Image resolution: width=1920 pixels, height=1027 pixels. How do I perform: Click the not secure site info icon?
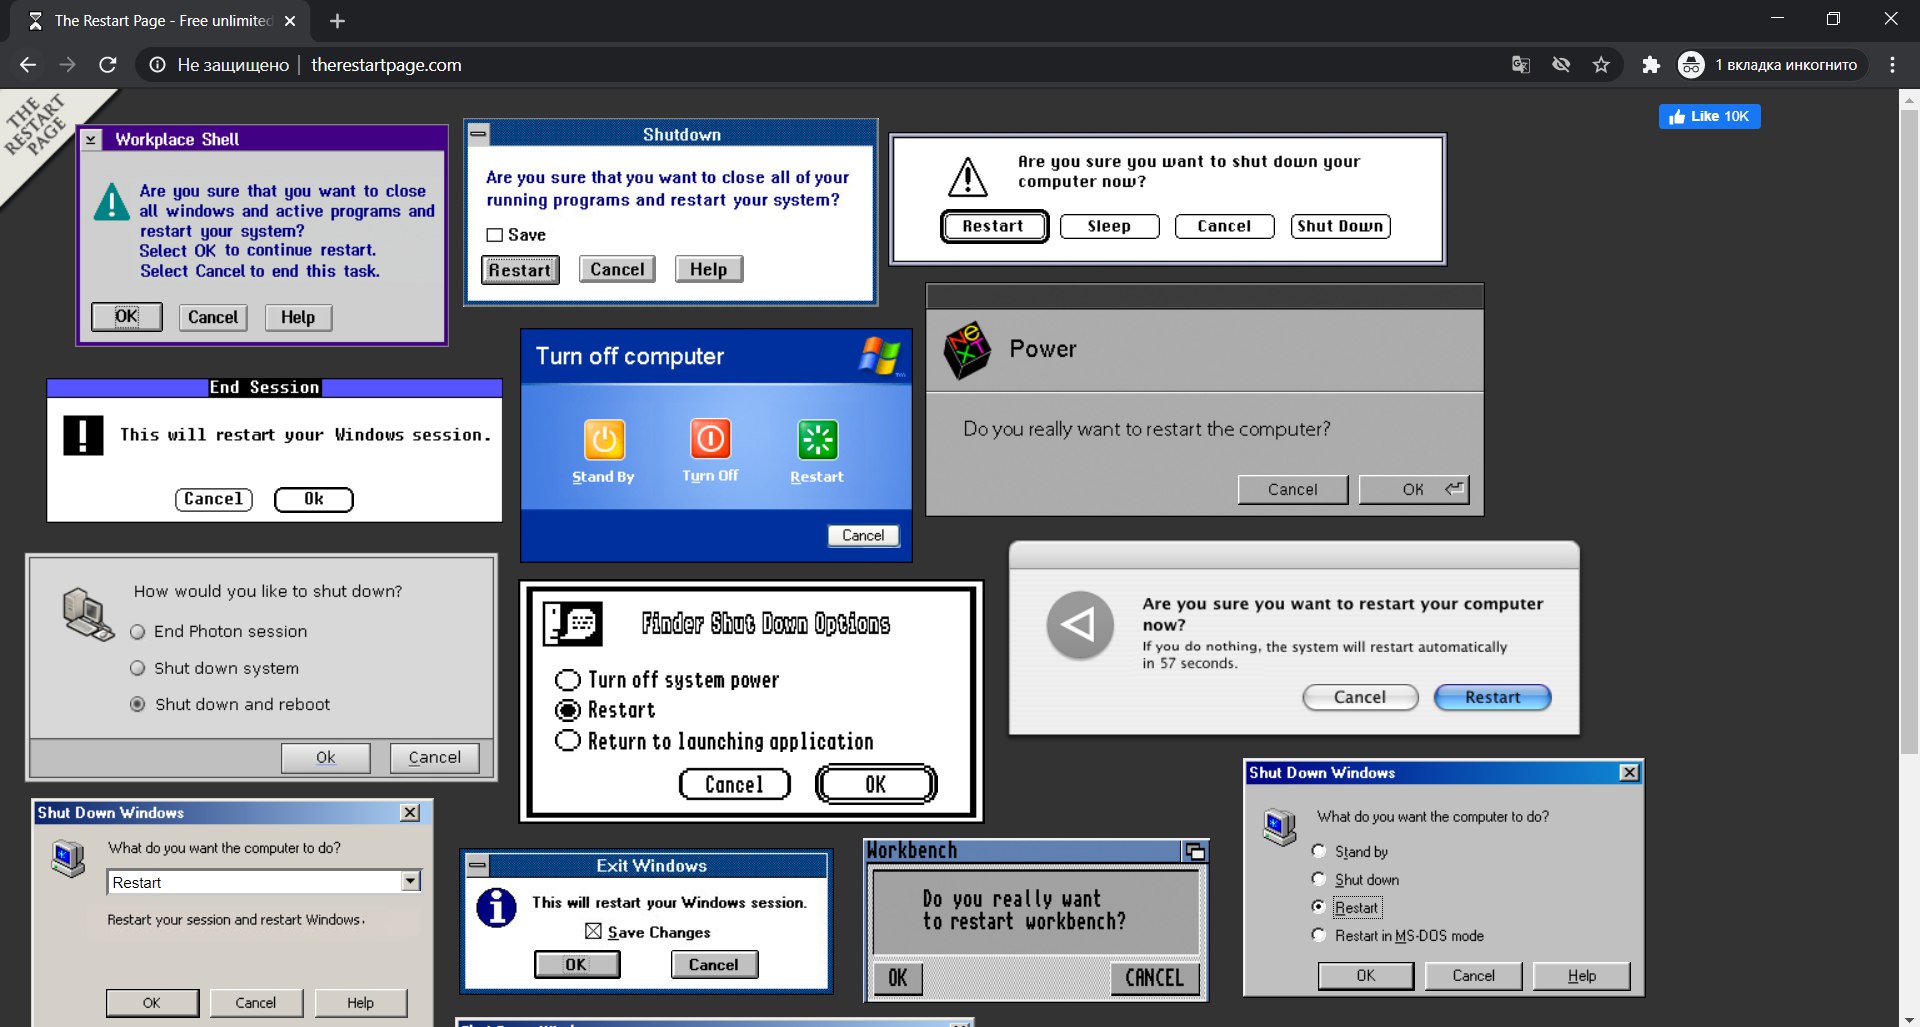point(157,65)
